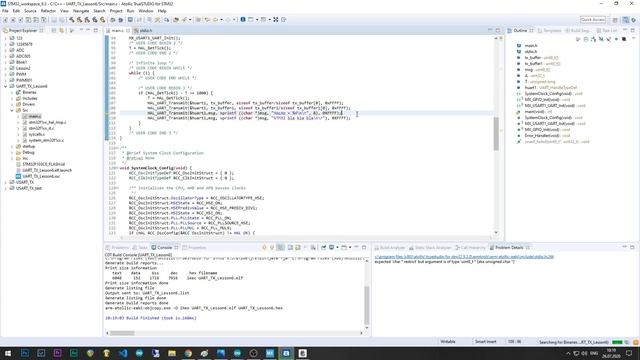Image resolution: width=640 pixels, height=360 pixels.
Task: Select Blink1 project in Project Explorer
Action: pos(21,62)
